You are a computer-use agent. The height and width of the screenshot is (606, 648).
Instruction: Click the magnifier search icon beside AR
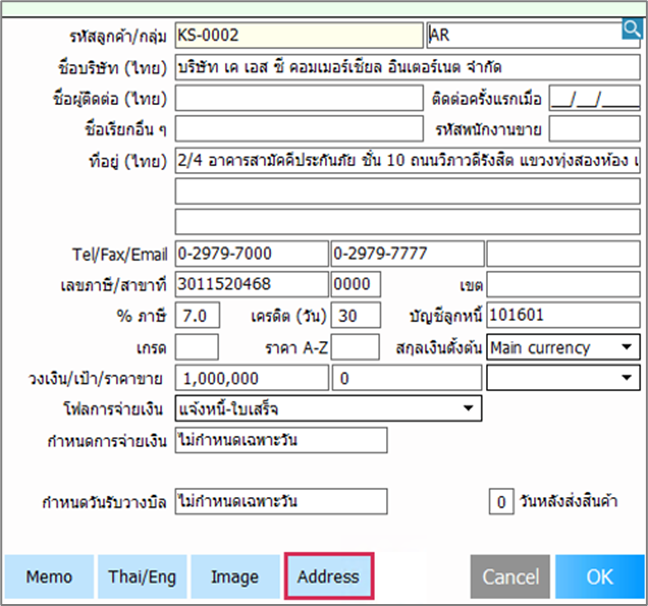pyautogui.click(x=632, y=29)
